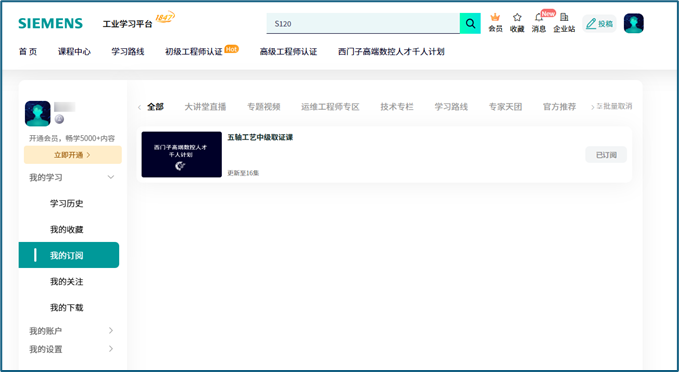Click the 更新至16集 text
The image size is (679, 372).
[x=243, y=173]
